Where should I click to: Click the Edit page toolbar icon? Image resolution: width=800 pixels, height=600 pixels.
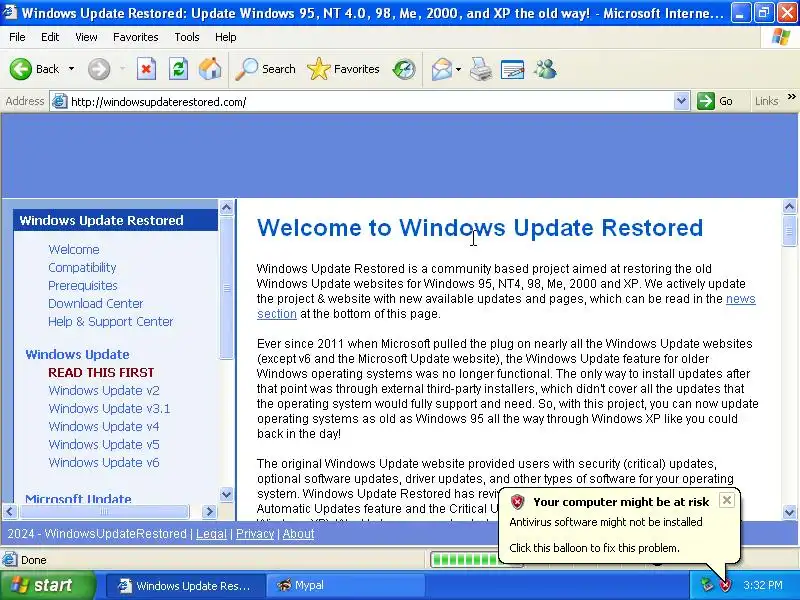coord(513,69)
